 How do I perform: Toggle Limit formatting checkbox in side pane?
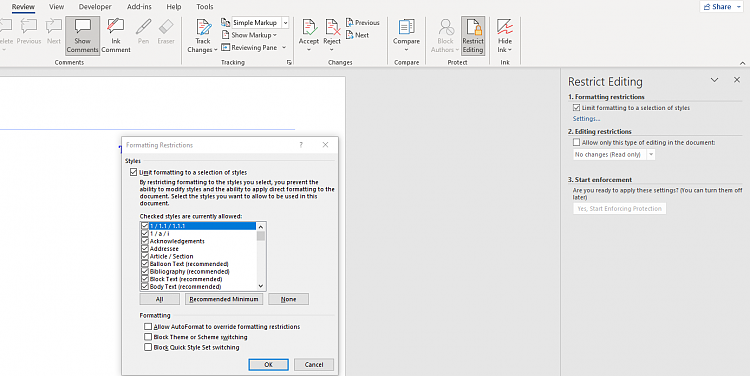point(576,108)
